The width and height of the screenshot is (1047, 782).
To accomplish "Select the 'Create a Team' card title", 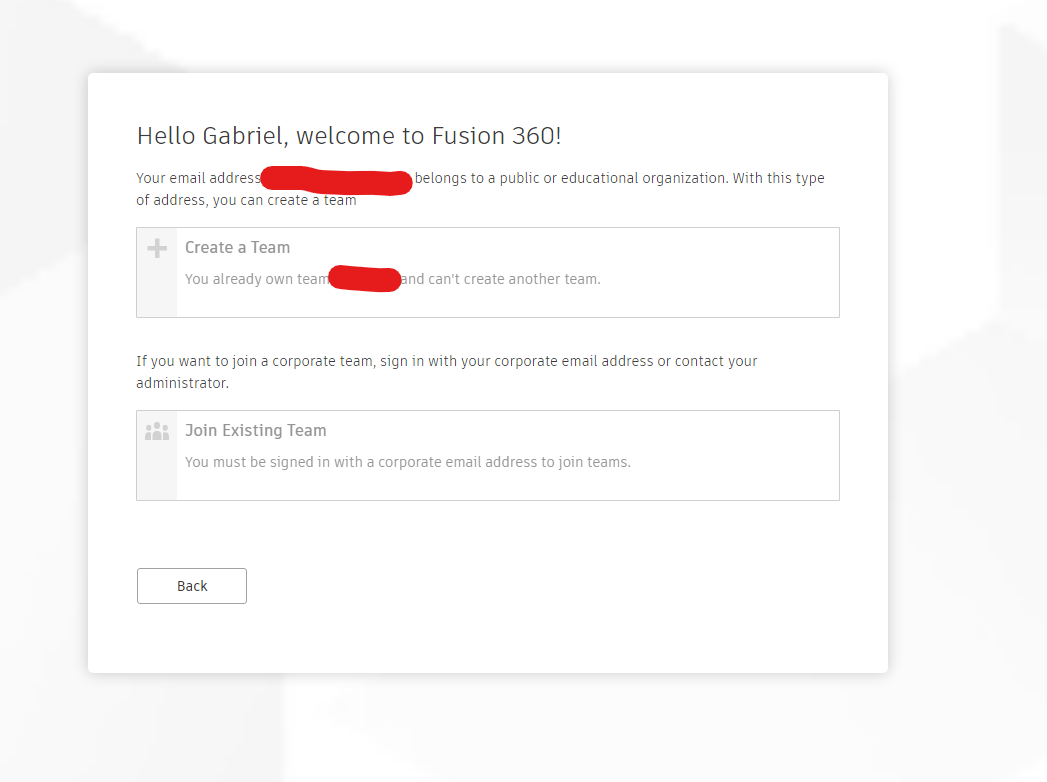I will point(237,247).
